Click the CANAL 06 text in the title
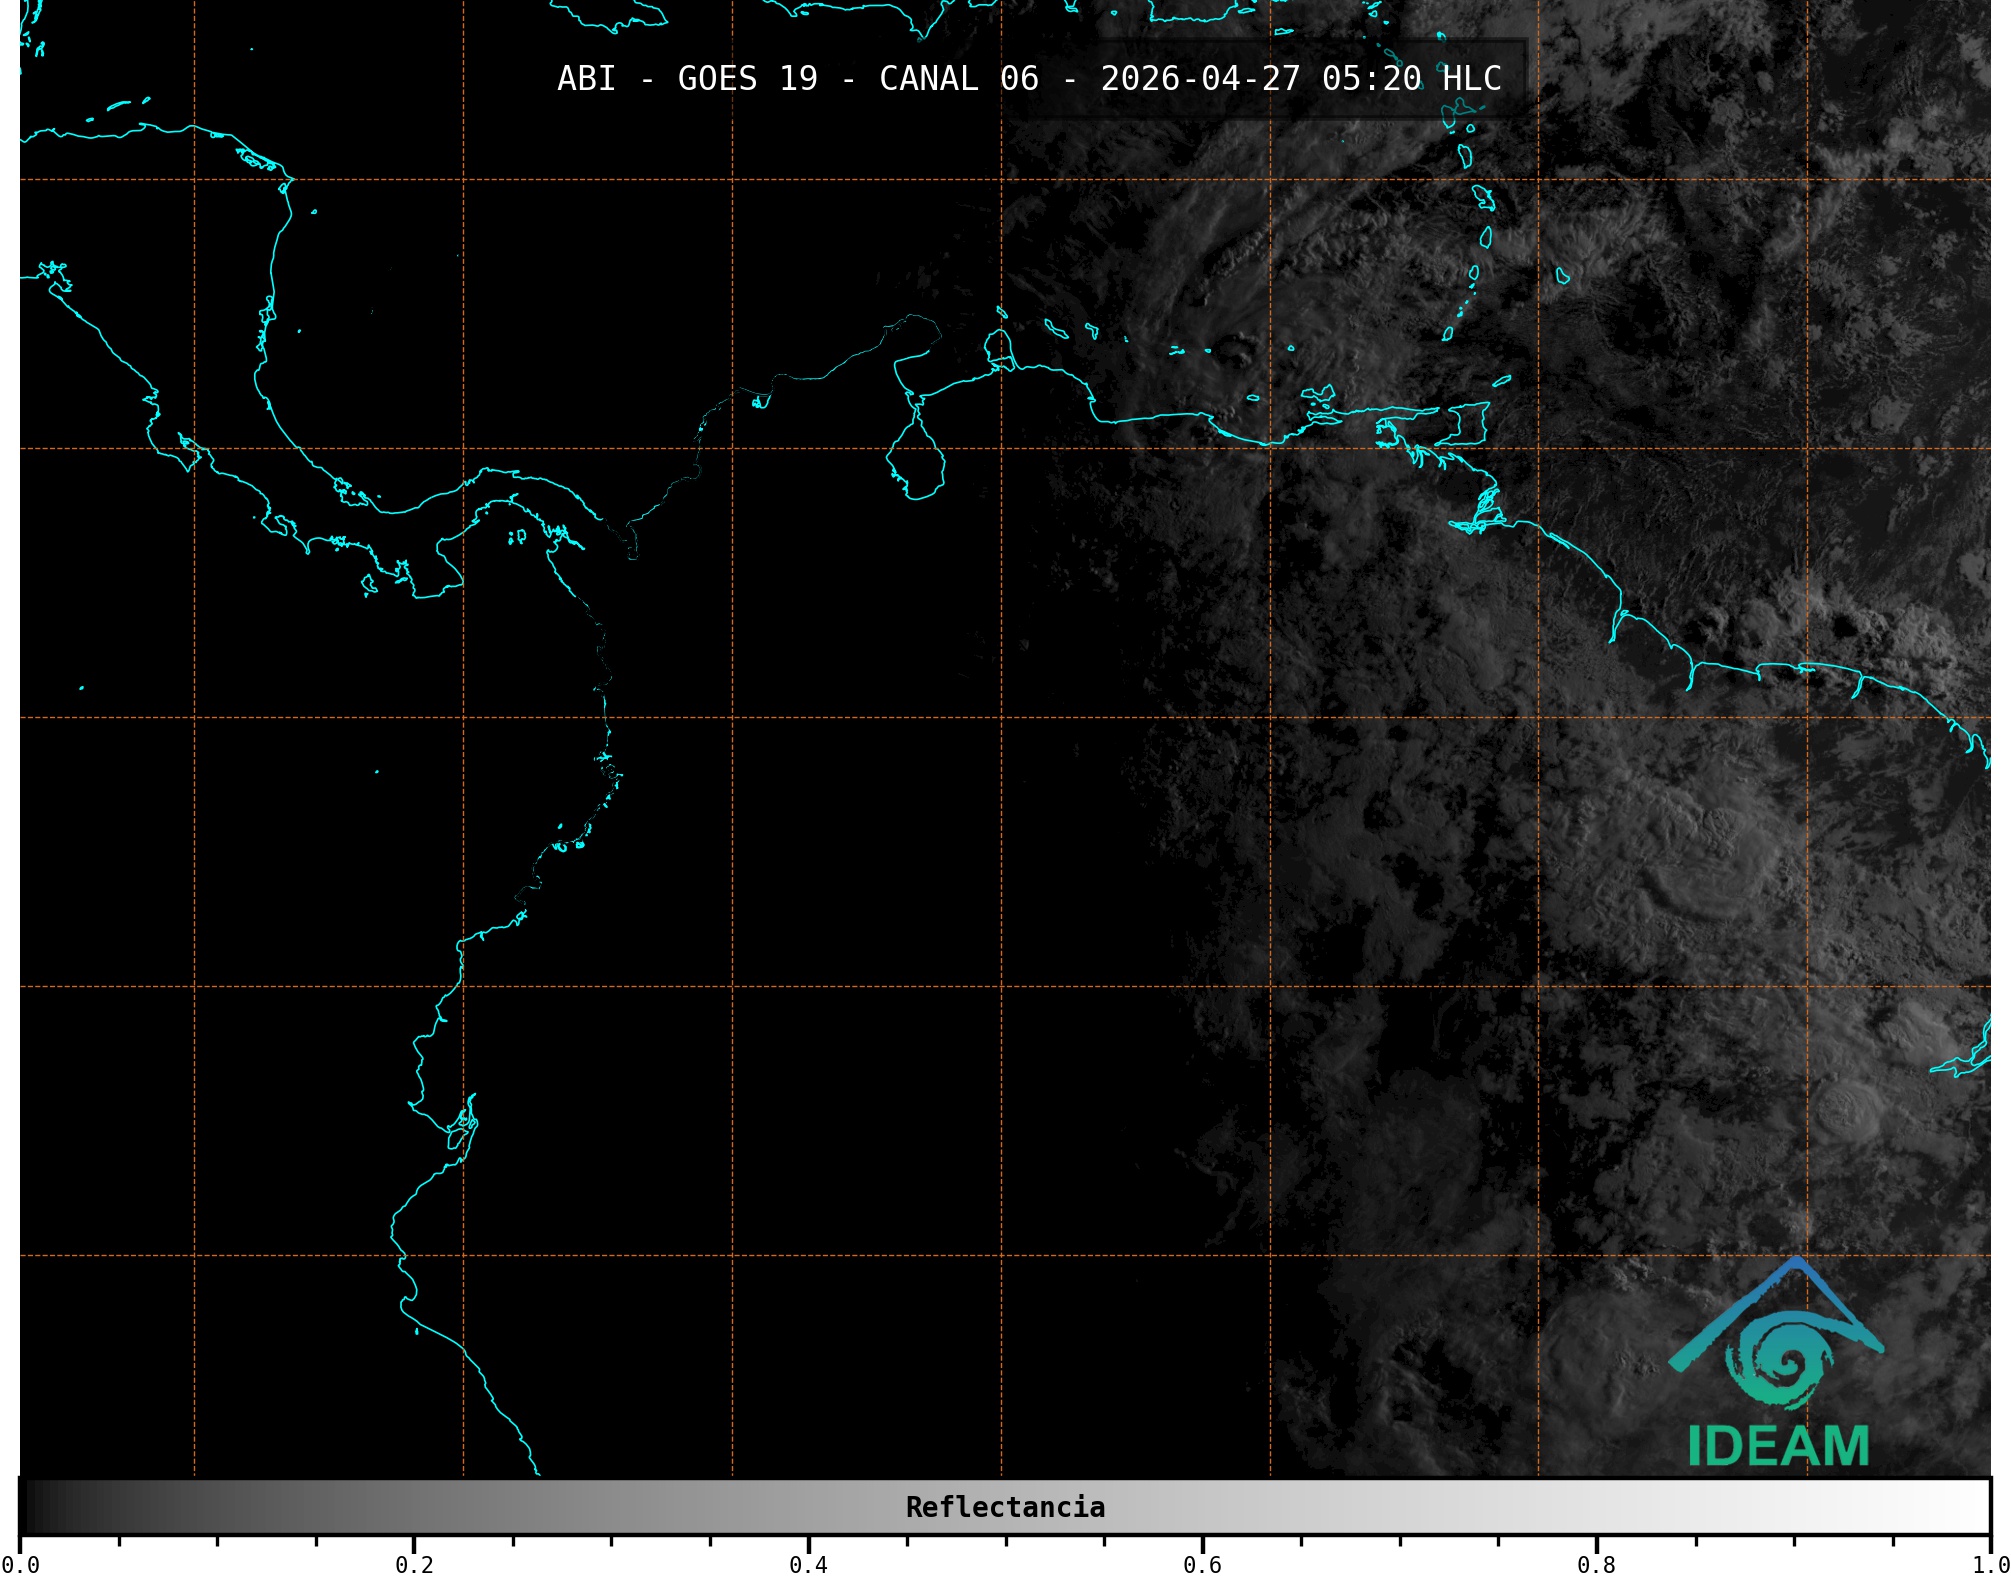 tap(958, 79)
